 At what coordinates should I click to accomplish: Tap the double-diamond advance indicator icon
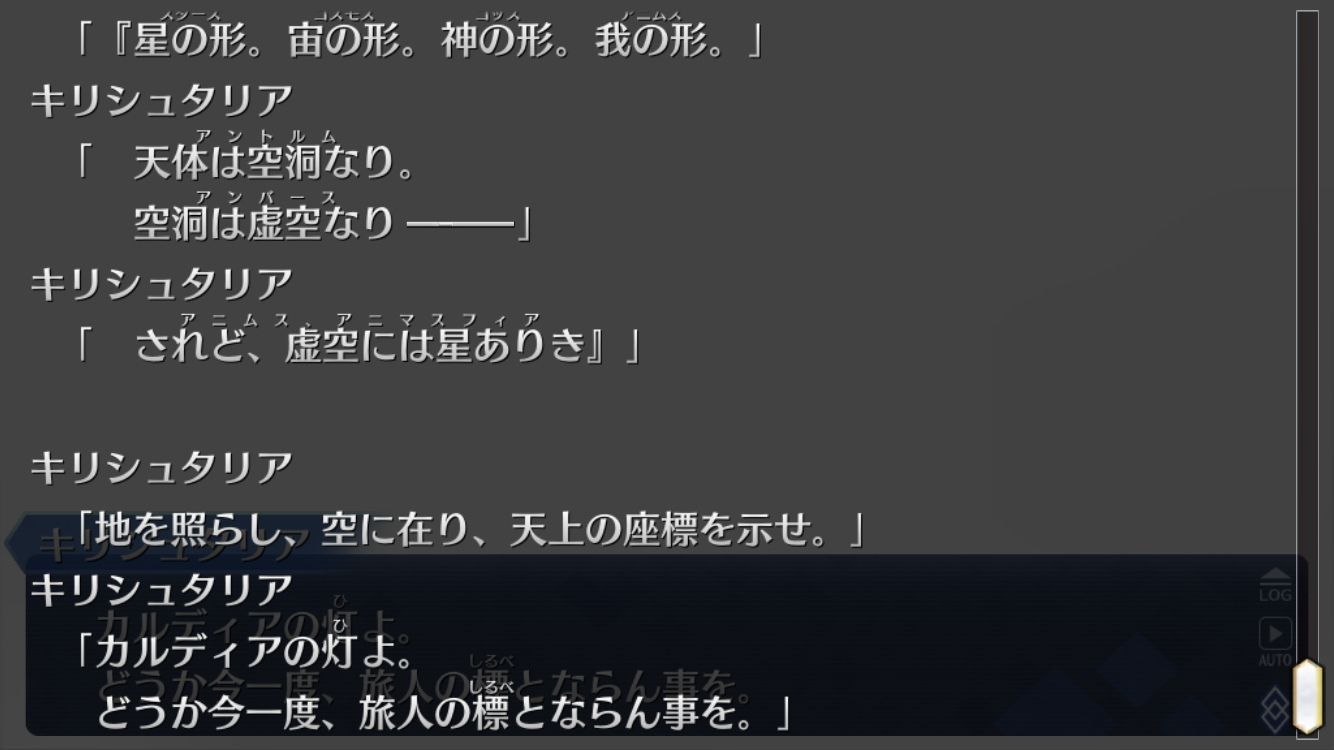pos(1275,710)
